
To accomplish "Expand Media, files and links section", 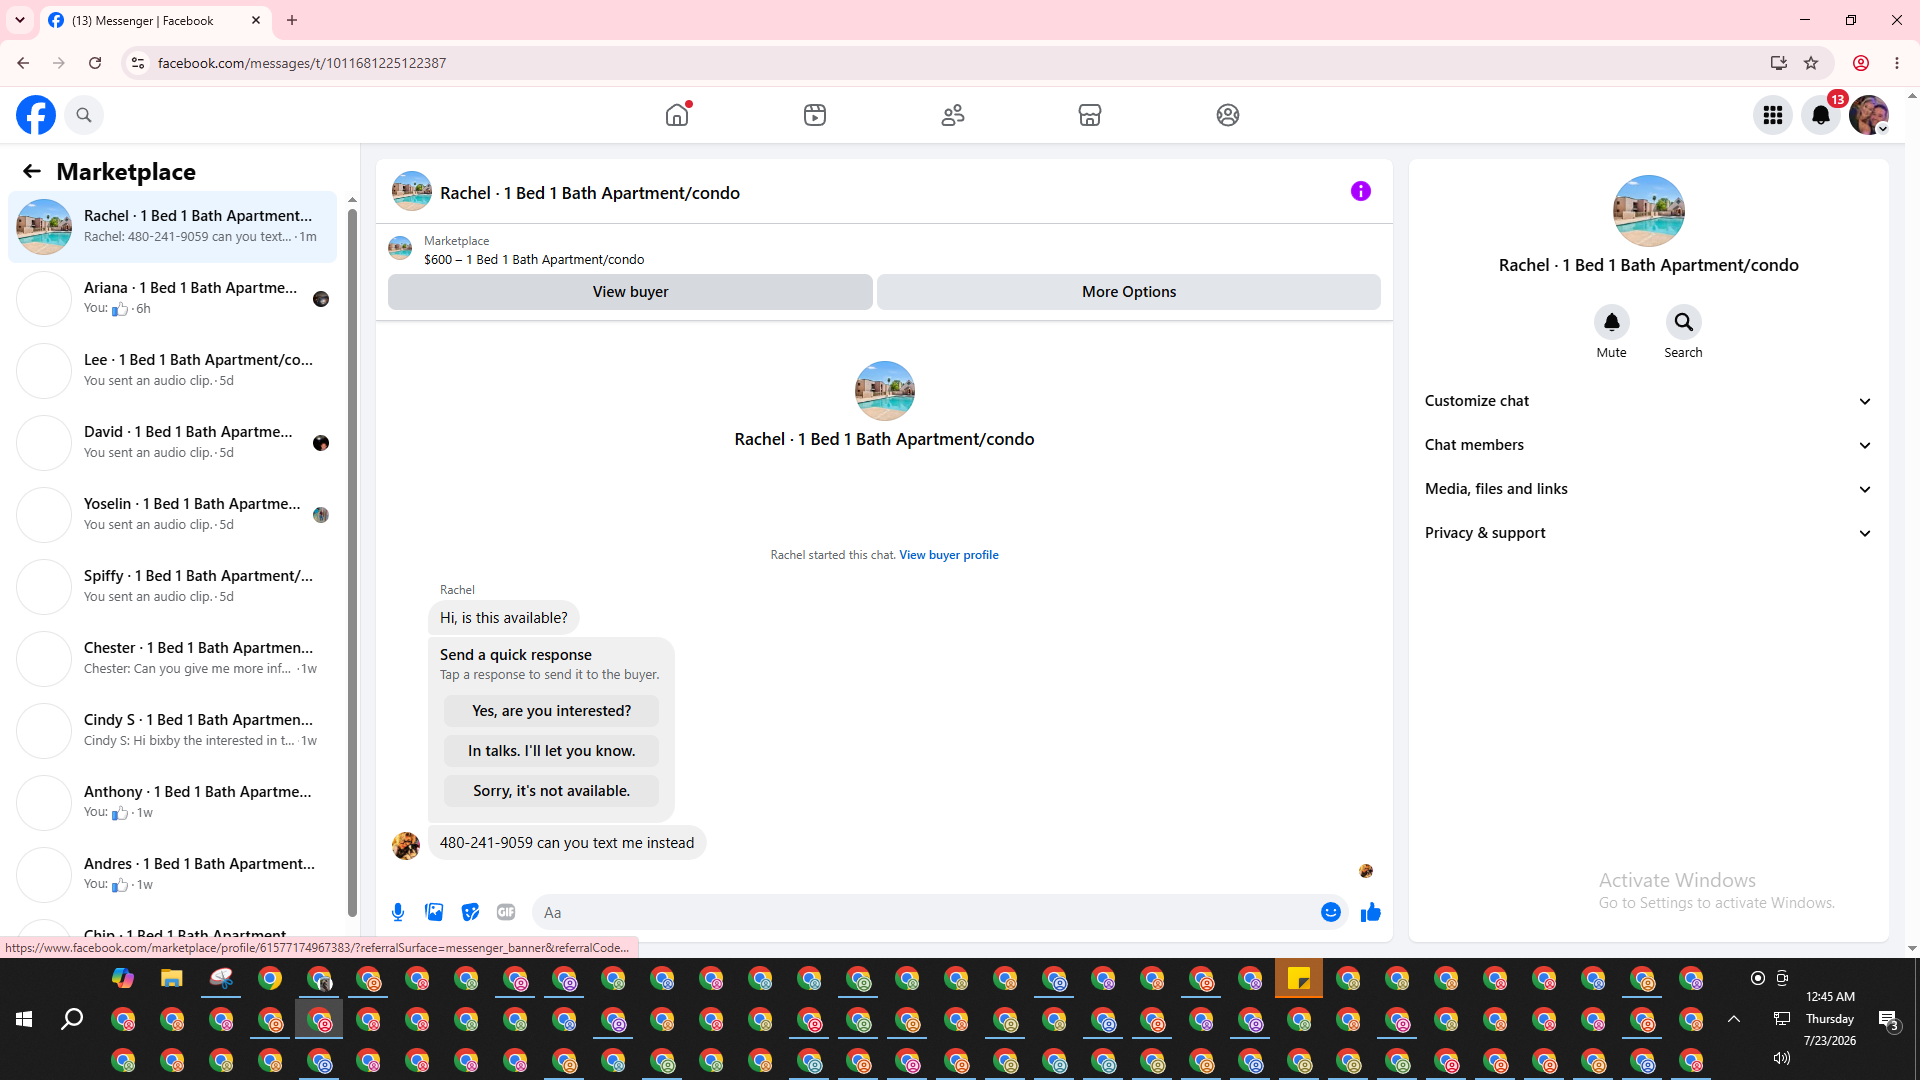I will pos(1648,489).
